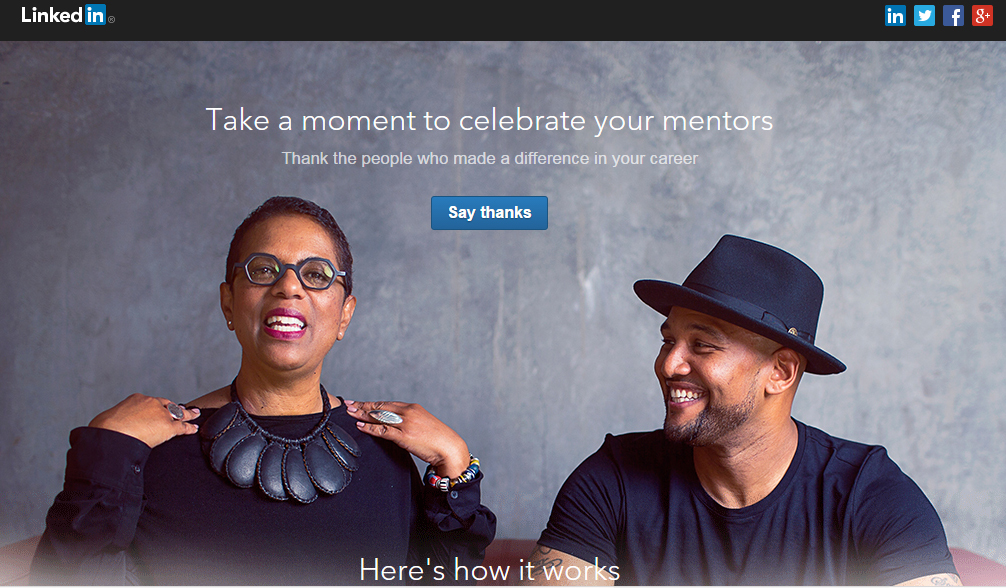Click the "Take a moment to celebrate" headline
This screenshot has width=1006, height=588.
click(489, 121)
